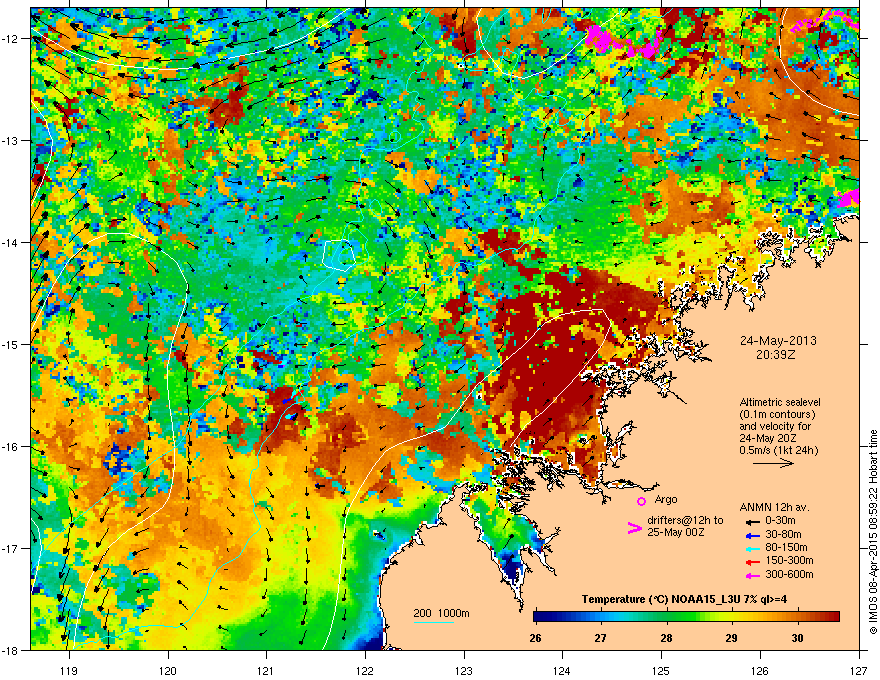Click the '300-600m' depth label

(x=789, y=574)
